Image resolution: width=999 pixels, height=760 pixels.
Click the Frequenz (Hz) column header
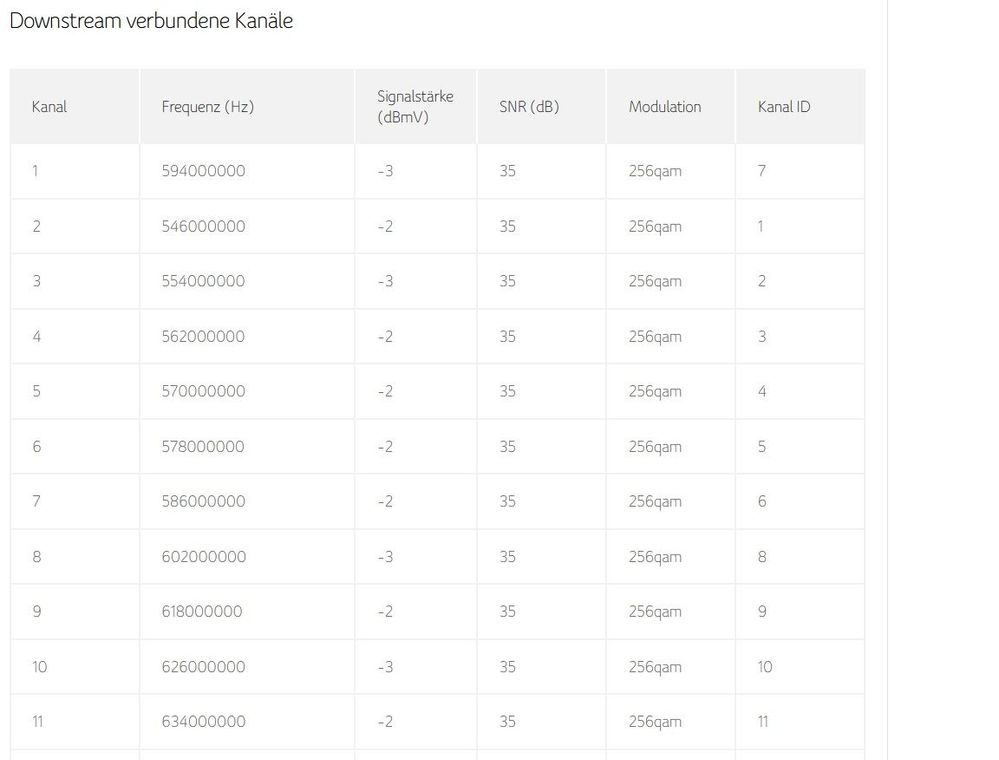(x=207, y=107)
